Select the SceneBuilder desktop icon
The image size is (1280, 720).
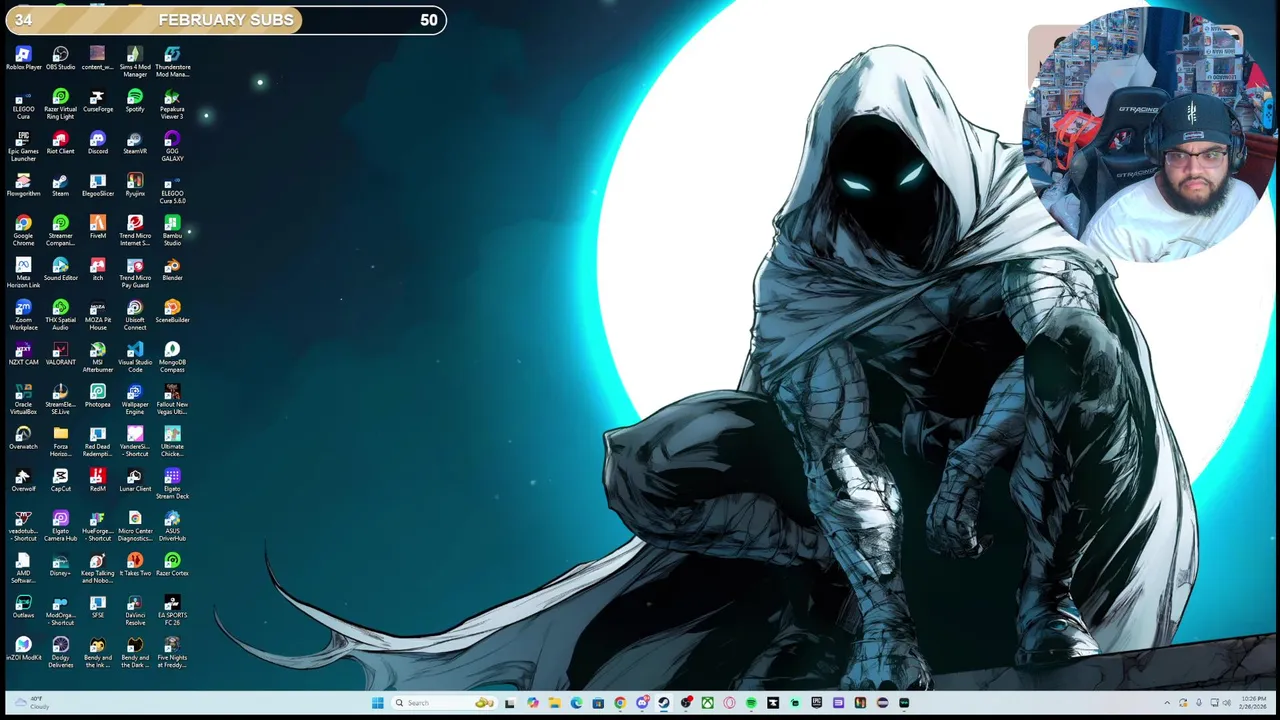pyautogui.click(x=172, y=311)
